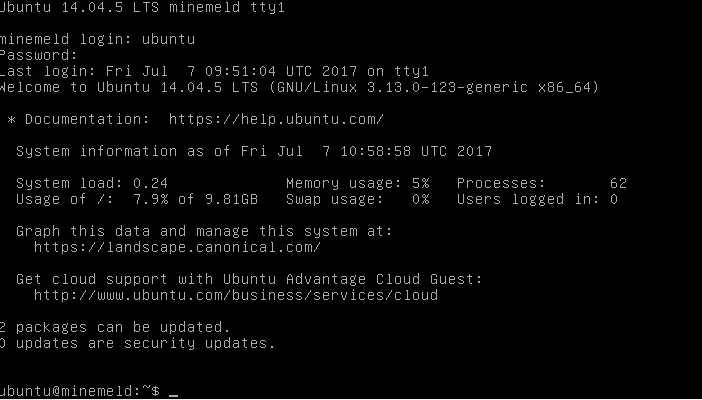Click the landscape.canonical.com URL
702x400 pixels.
click(177, 247)
